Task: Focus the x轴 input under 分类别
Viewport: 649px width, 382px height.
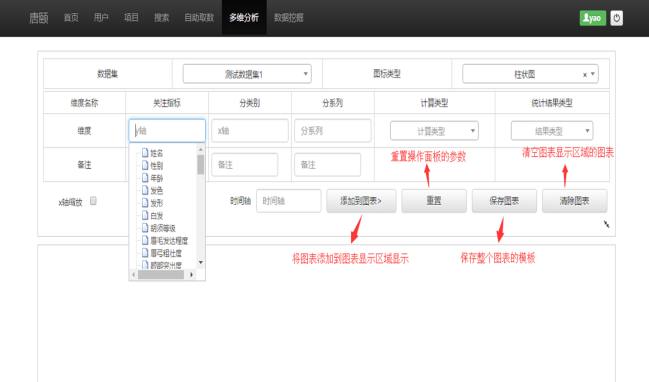Action: [250, 131]
